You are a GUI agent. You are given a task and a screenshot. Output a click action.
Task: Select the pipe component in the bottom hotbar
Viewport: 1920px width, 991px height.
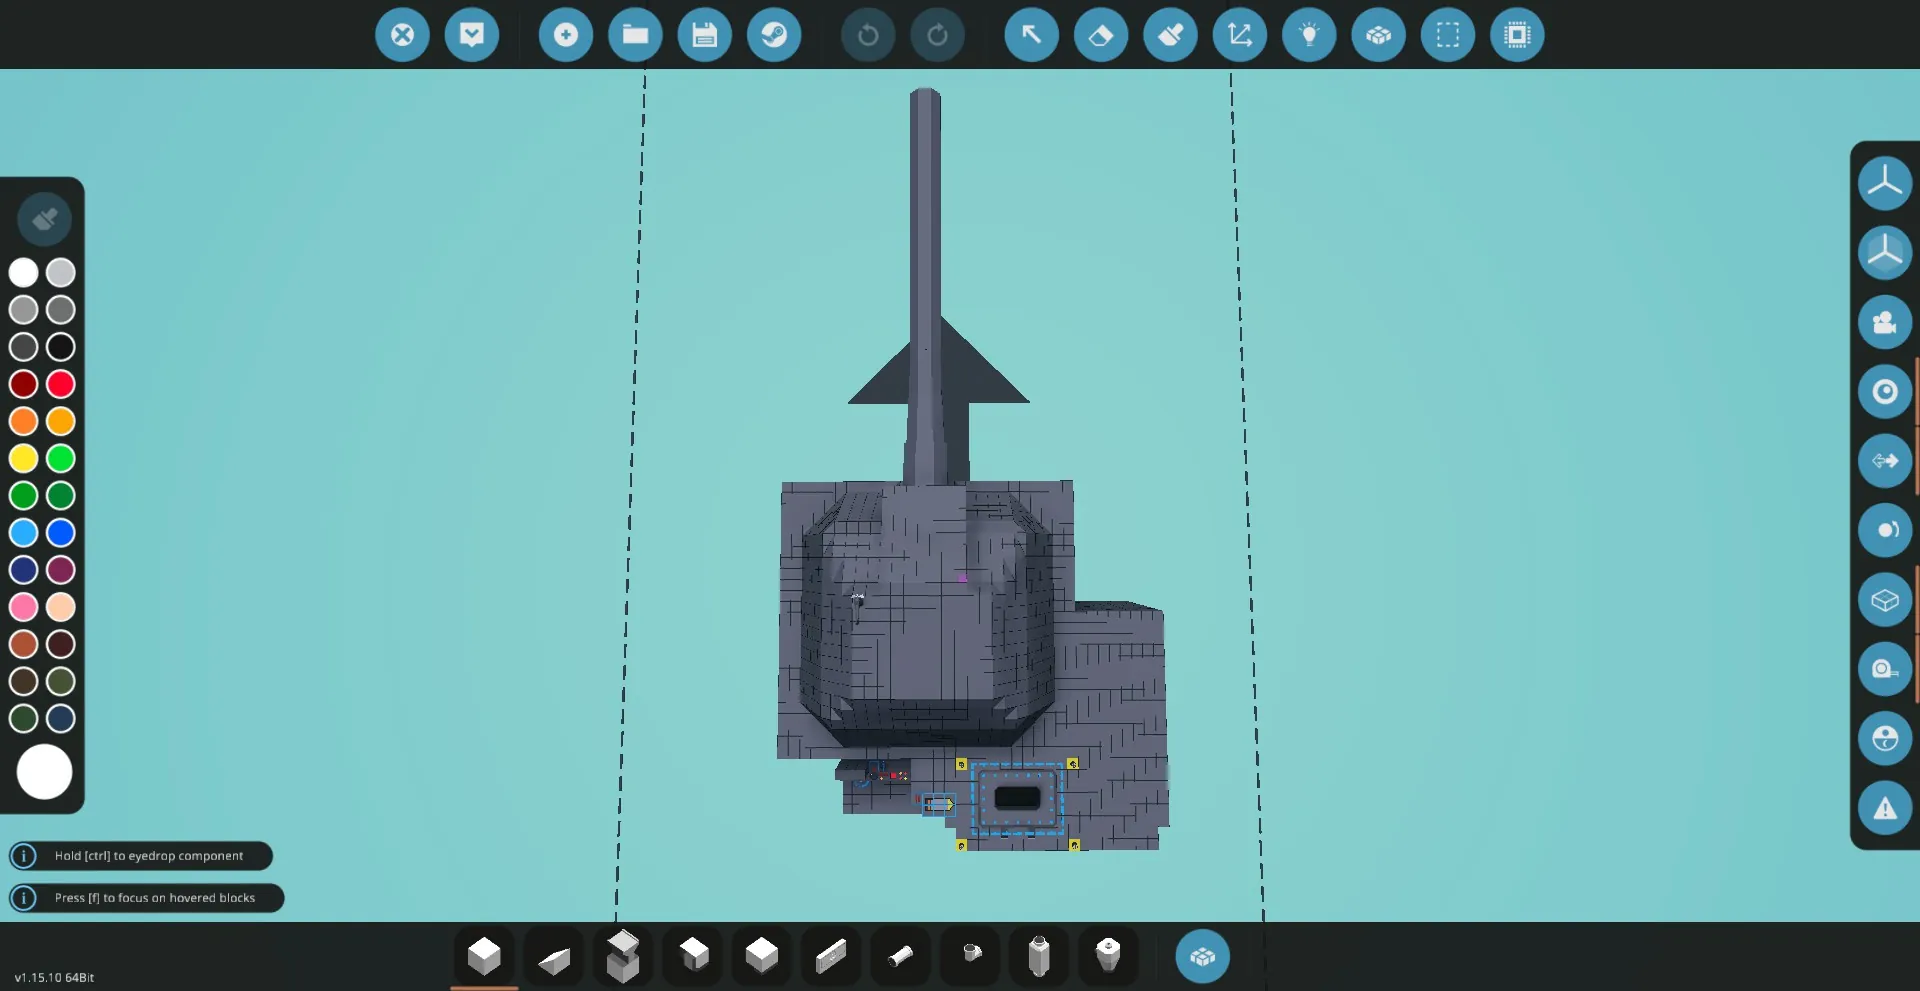pos(900,957)
